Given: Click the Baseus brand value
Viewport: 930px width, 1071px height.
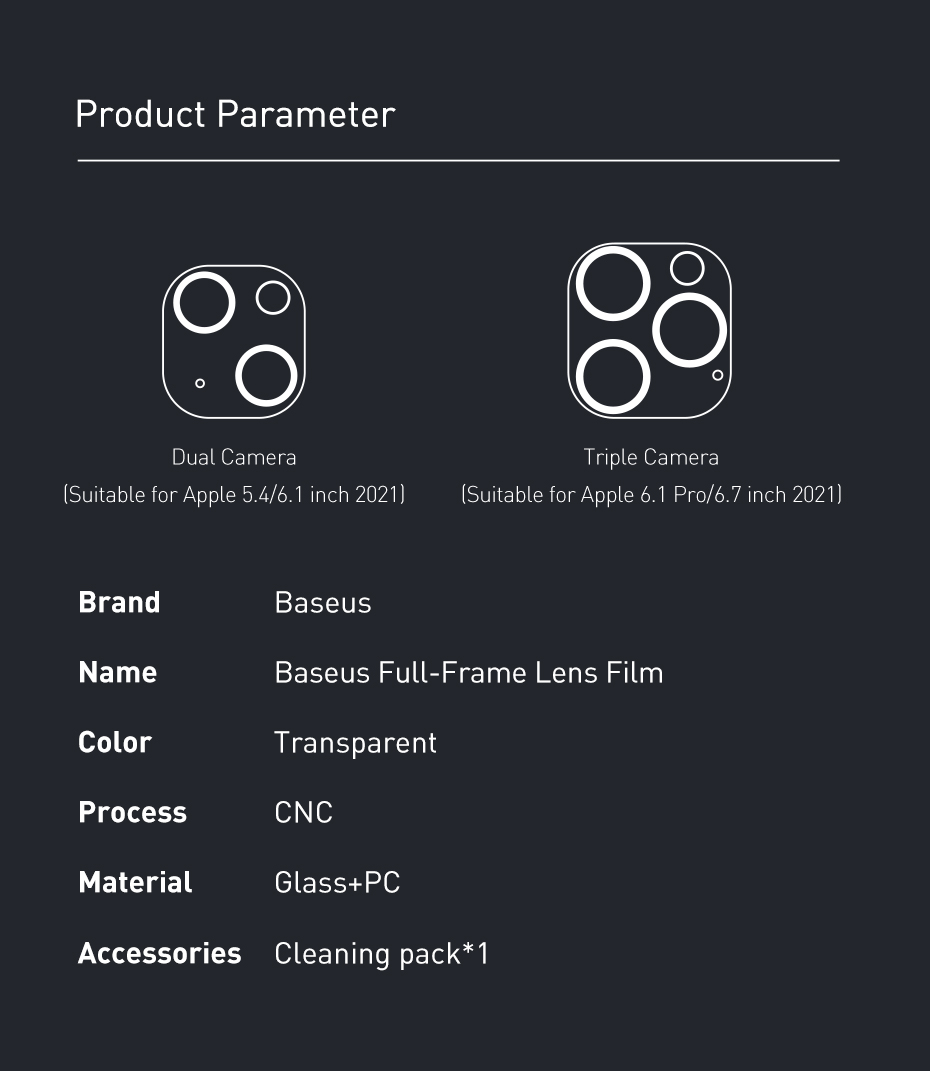Looking at the screenshot, I should click(323, 602).
